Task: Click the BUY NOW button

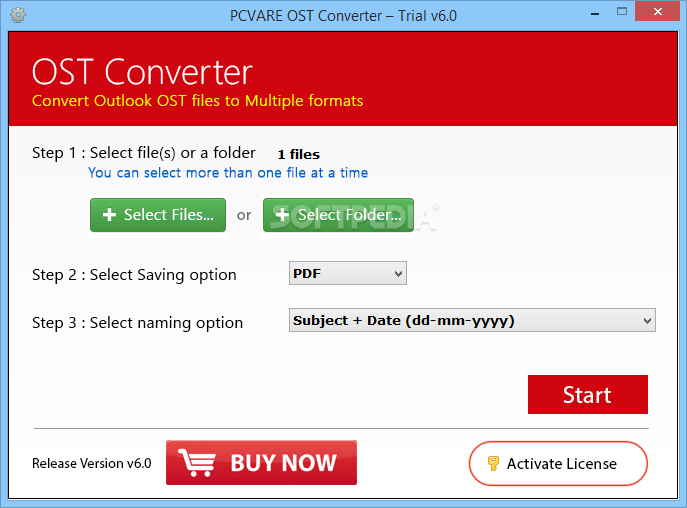Action: (261, 463)
